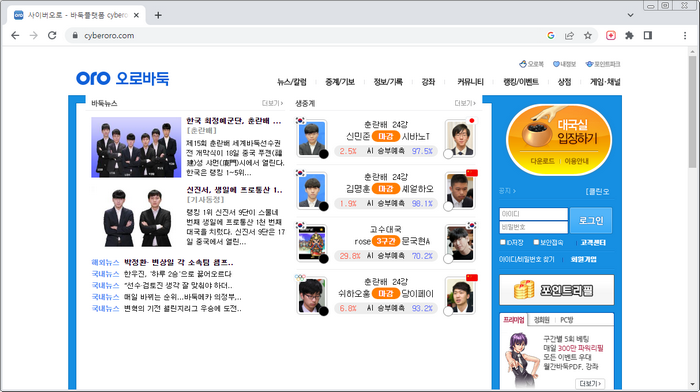Toggle the ID저장 checkbox
Screen dimensions: 700x392
pyautogui.click(x=503, y=242)
